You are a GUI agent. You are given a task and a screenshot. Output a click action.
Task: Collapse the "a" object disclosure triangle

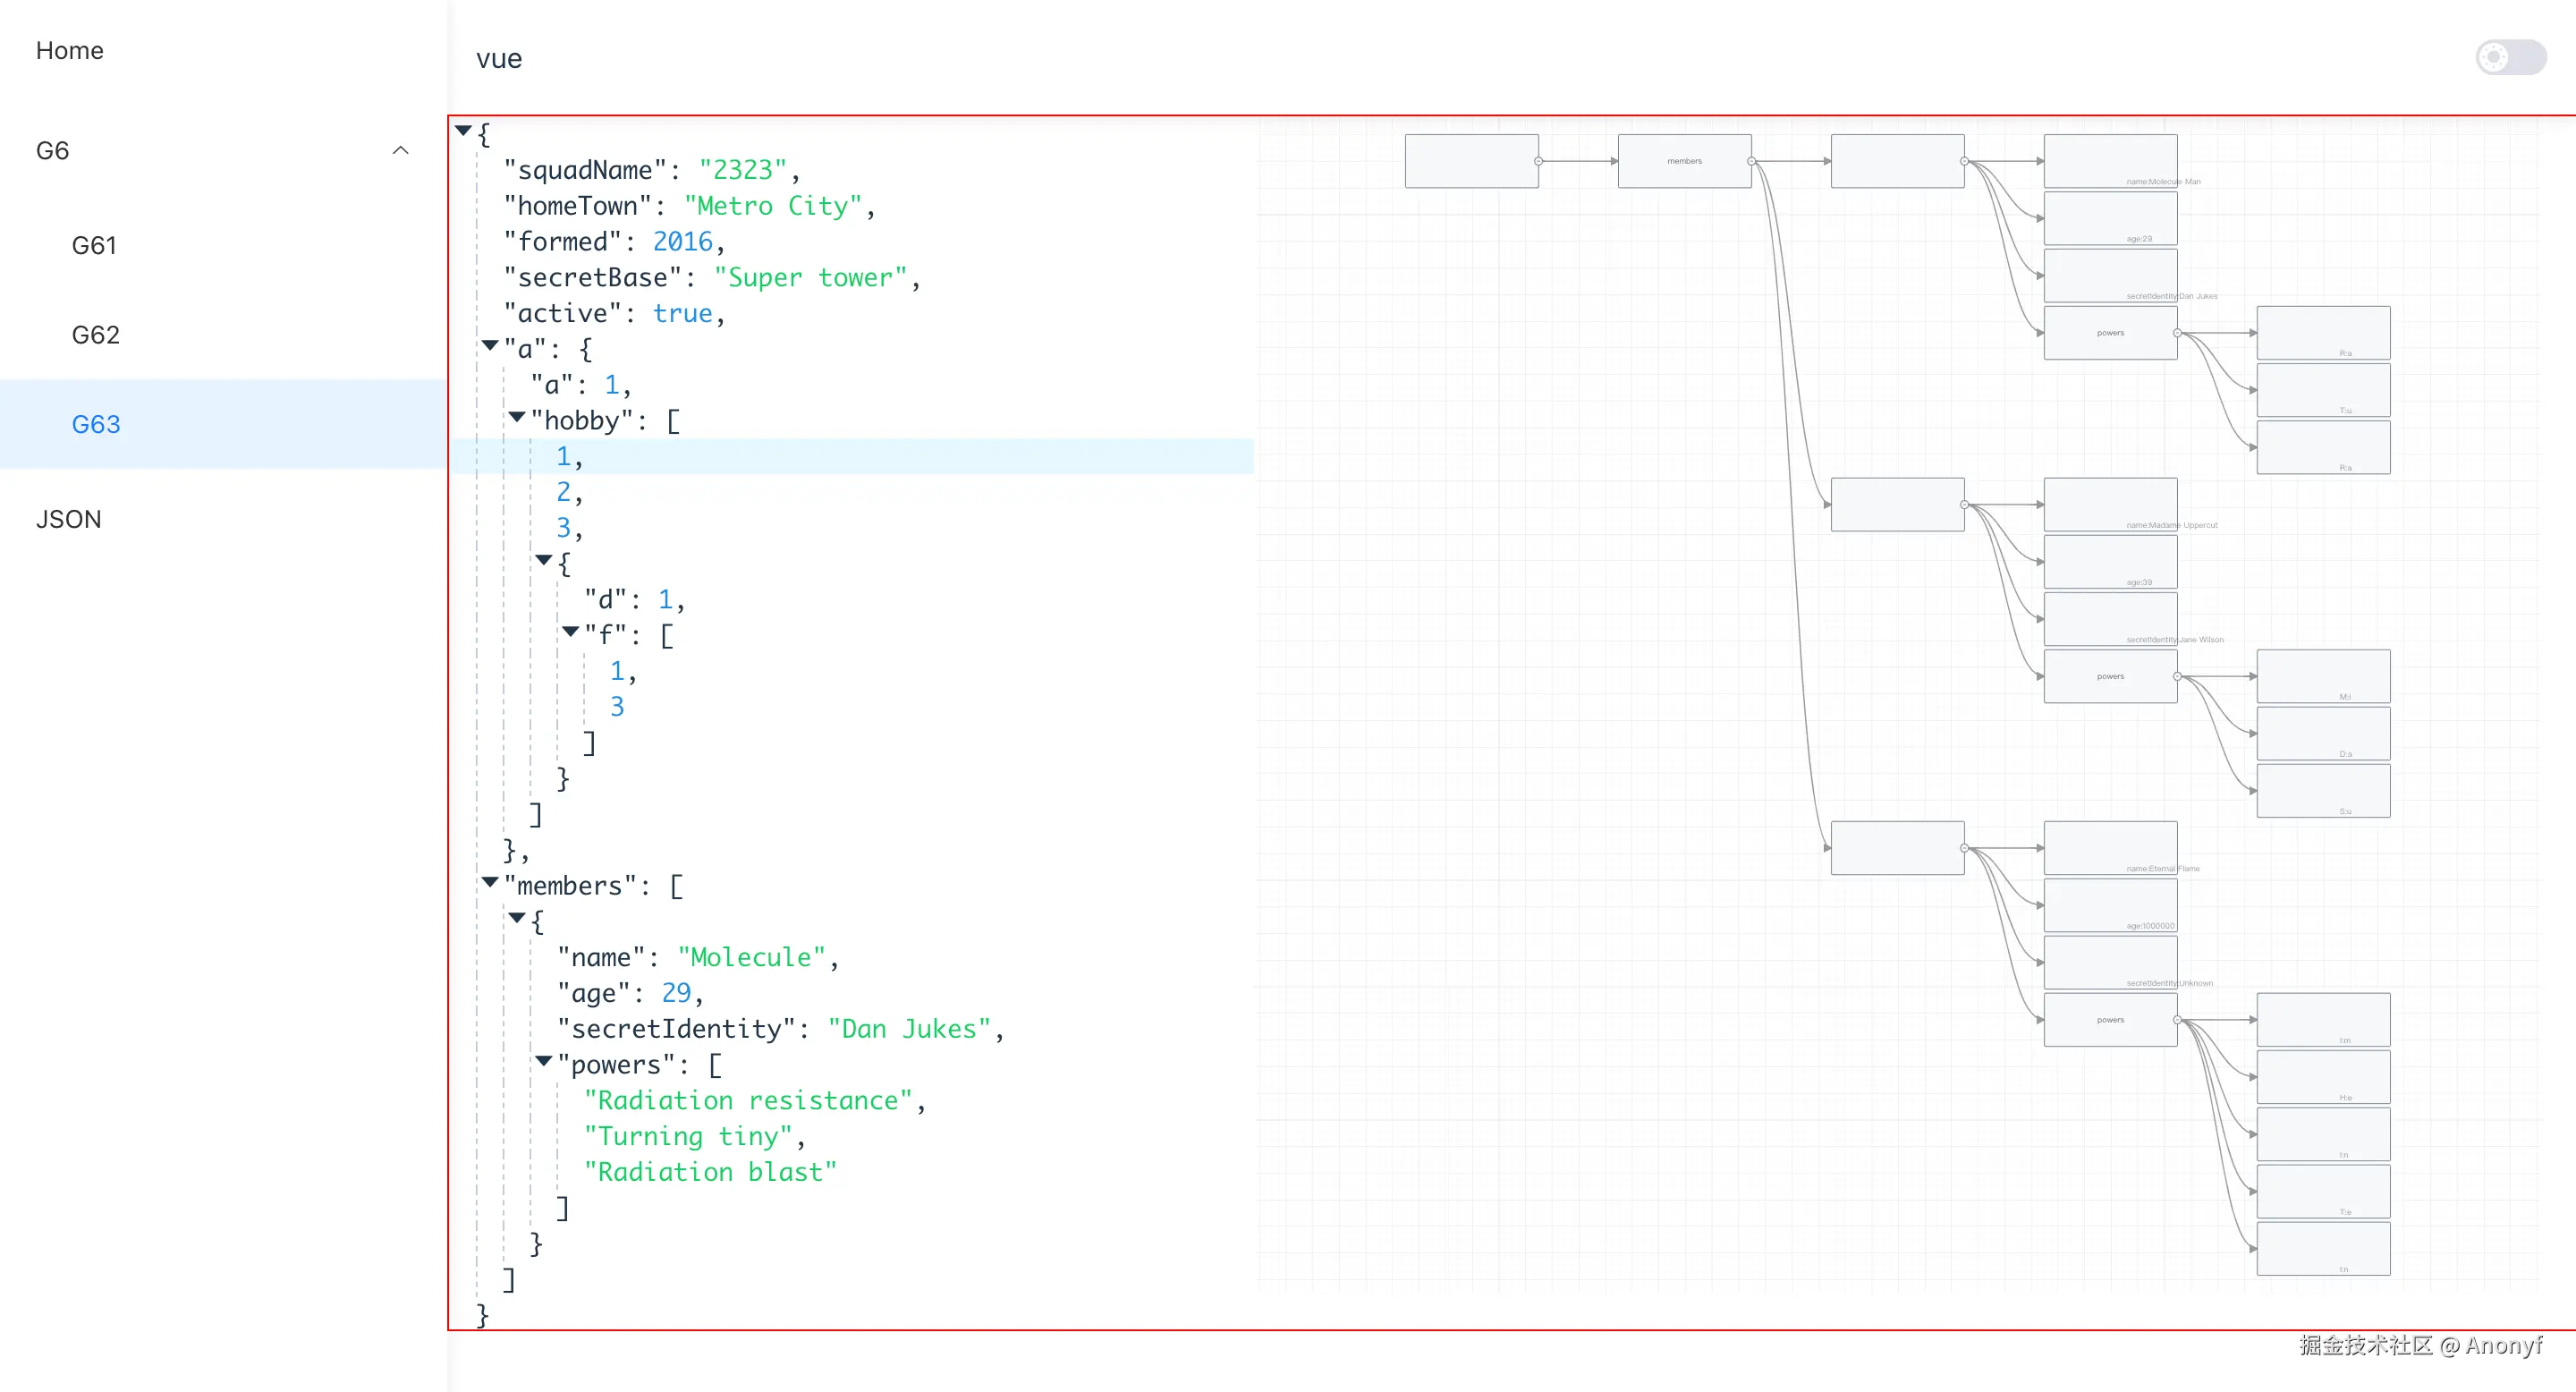[x=490, y=345]
